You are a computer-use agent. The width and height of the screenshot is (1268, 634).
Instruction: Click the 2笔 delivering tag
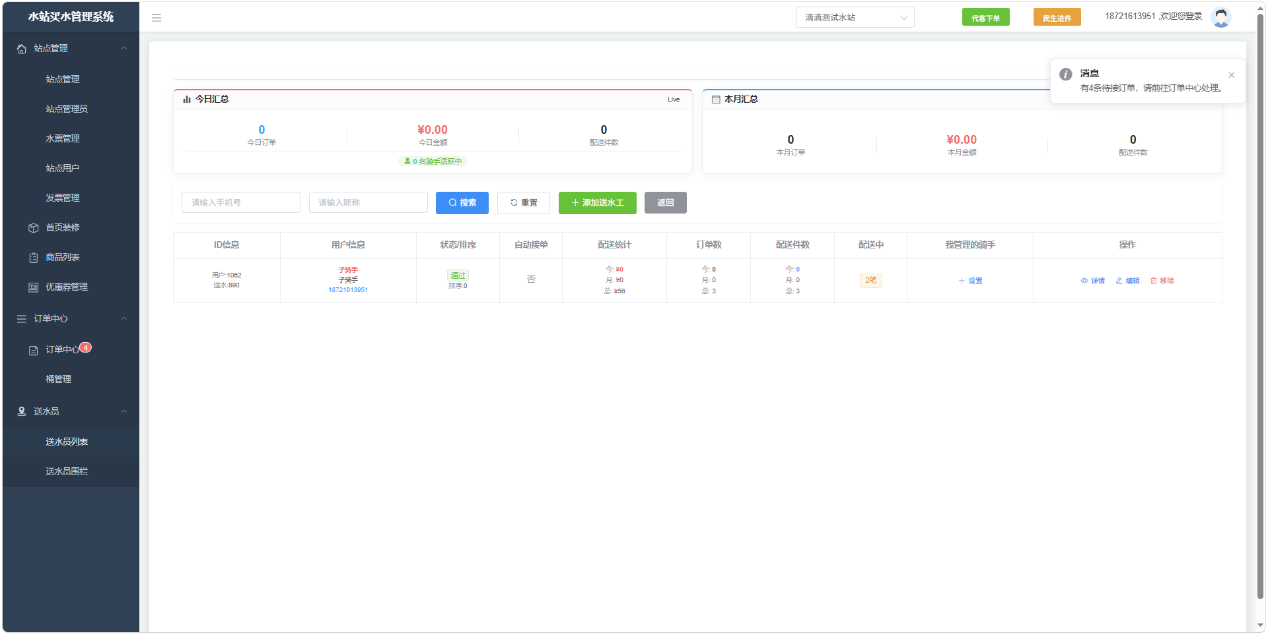pyautogui.click(x=871, y=280)
